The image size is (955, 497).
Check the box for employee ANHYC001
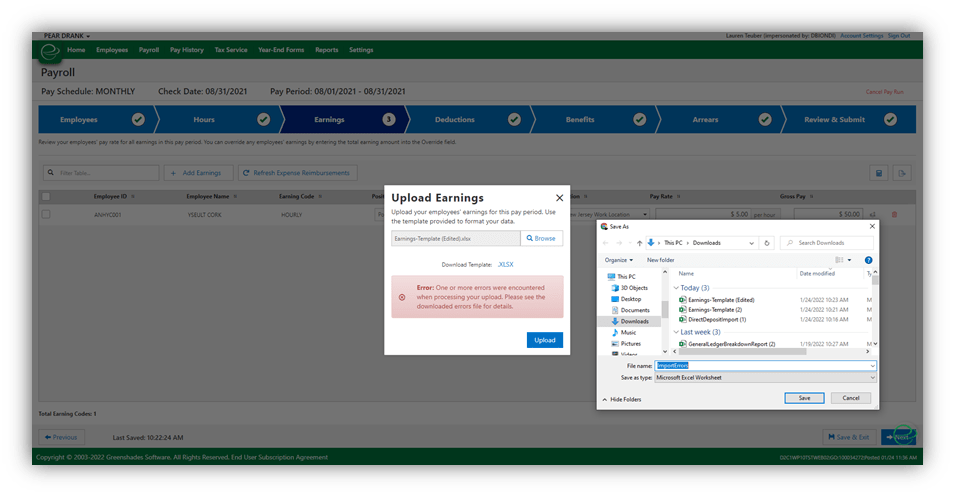(46, 214)
